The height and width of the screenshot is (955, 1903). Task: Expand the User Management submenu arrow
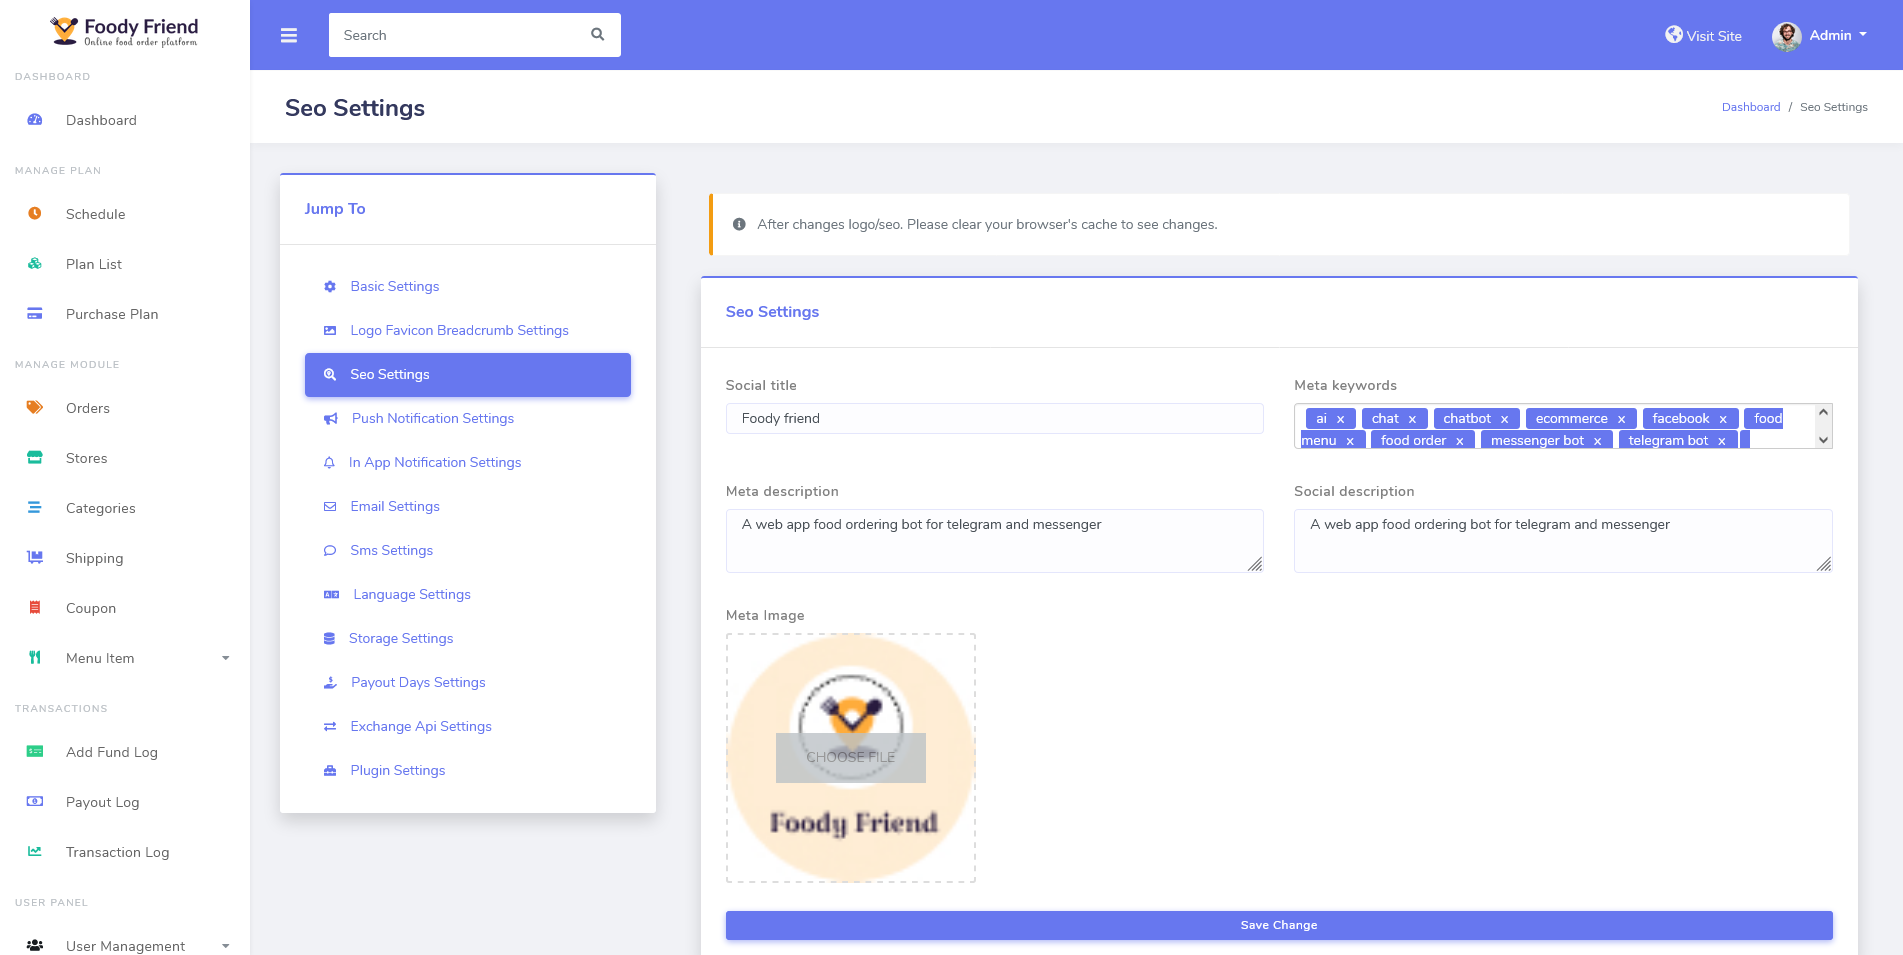pyautogui.click(x=226, y=946)
